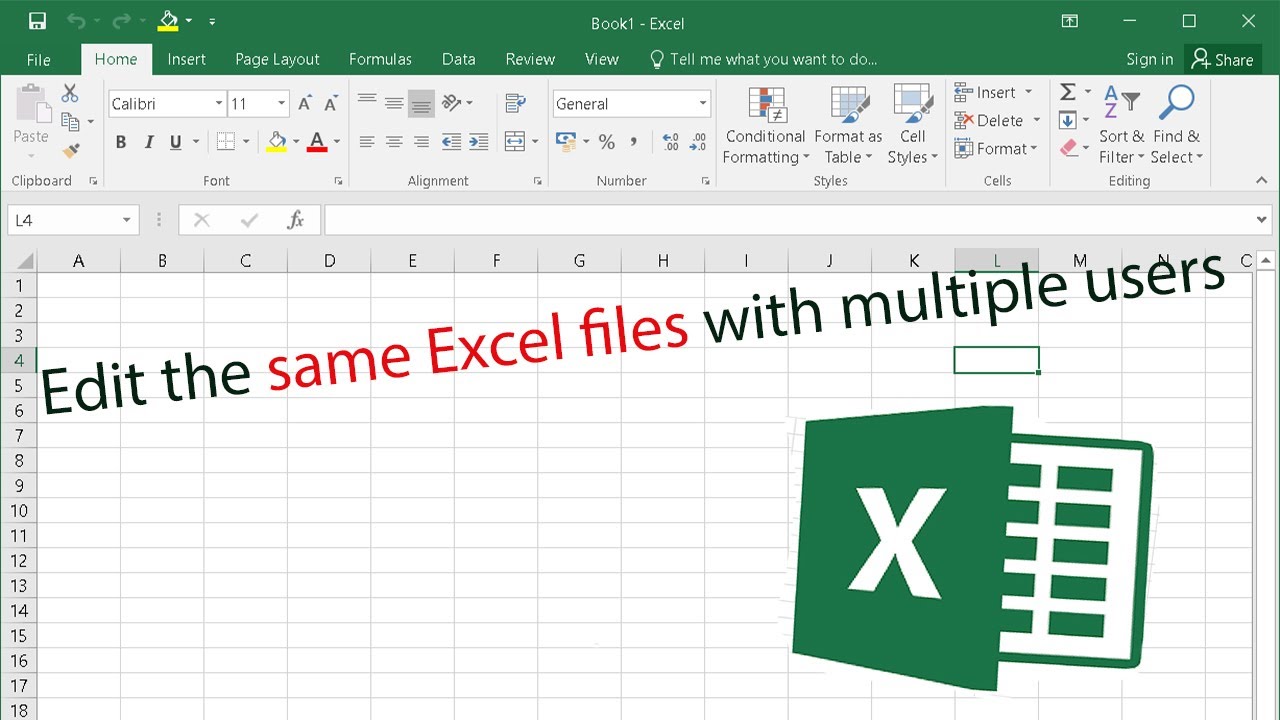The height and width of the screenshot is (720, 1280).
Task: Toggle Underline formatting
Action: [x=176, y=142]
